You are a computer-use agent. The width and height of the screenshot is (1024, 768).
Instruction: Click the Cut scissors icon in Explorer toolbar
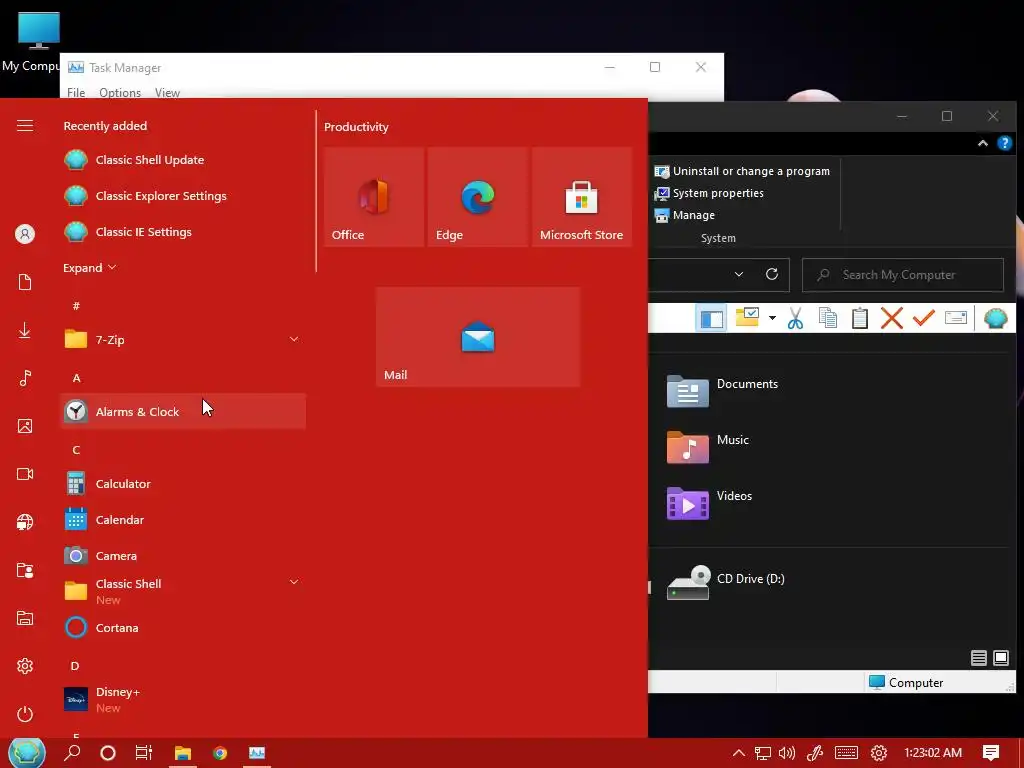(x=795, y=318)
